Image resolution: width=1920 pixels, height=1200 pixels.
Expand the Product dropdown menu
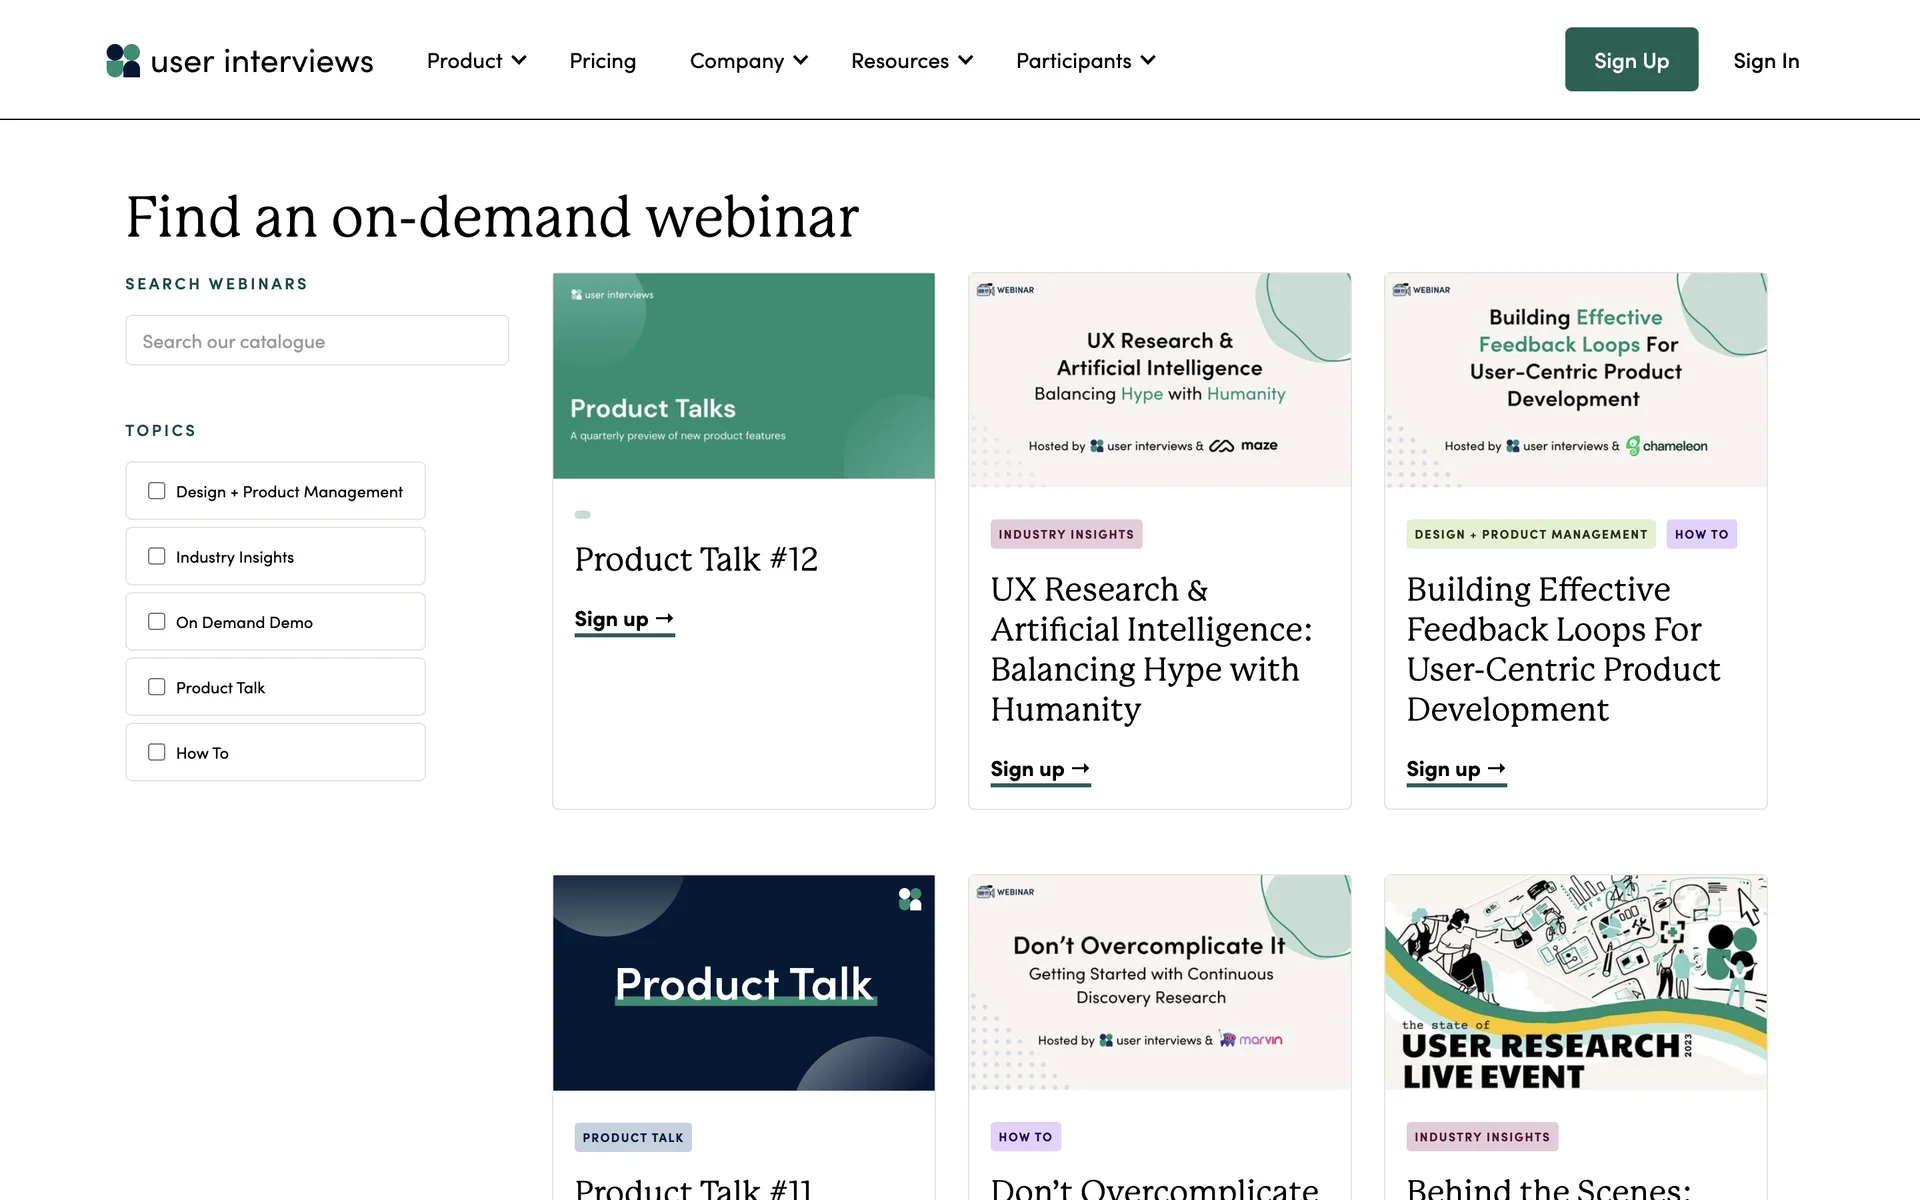pos(476,61)
